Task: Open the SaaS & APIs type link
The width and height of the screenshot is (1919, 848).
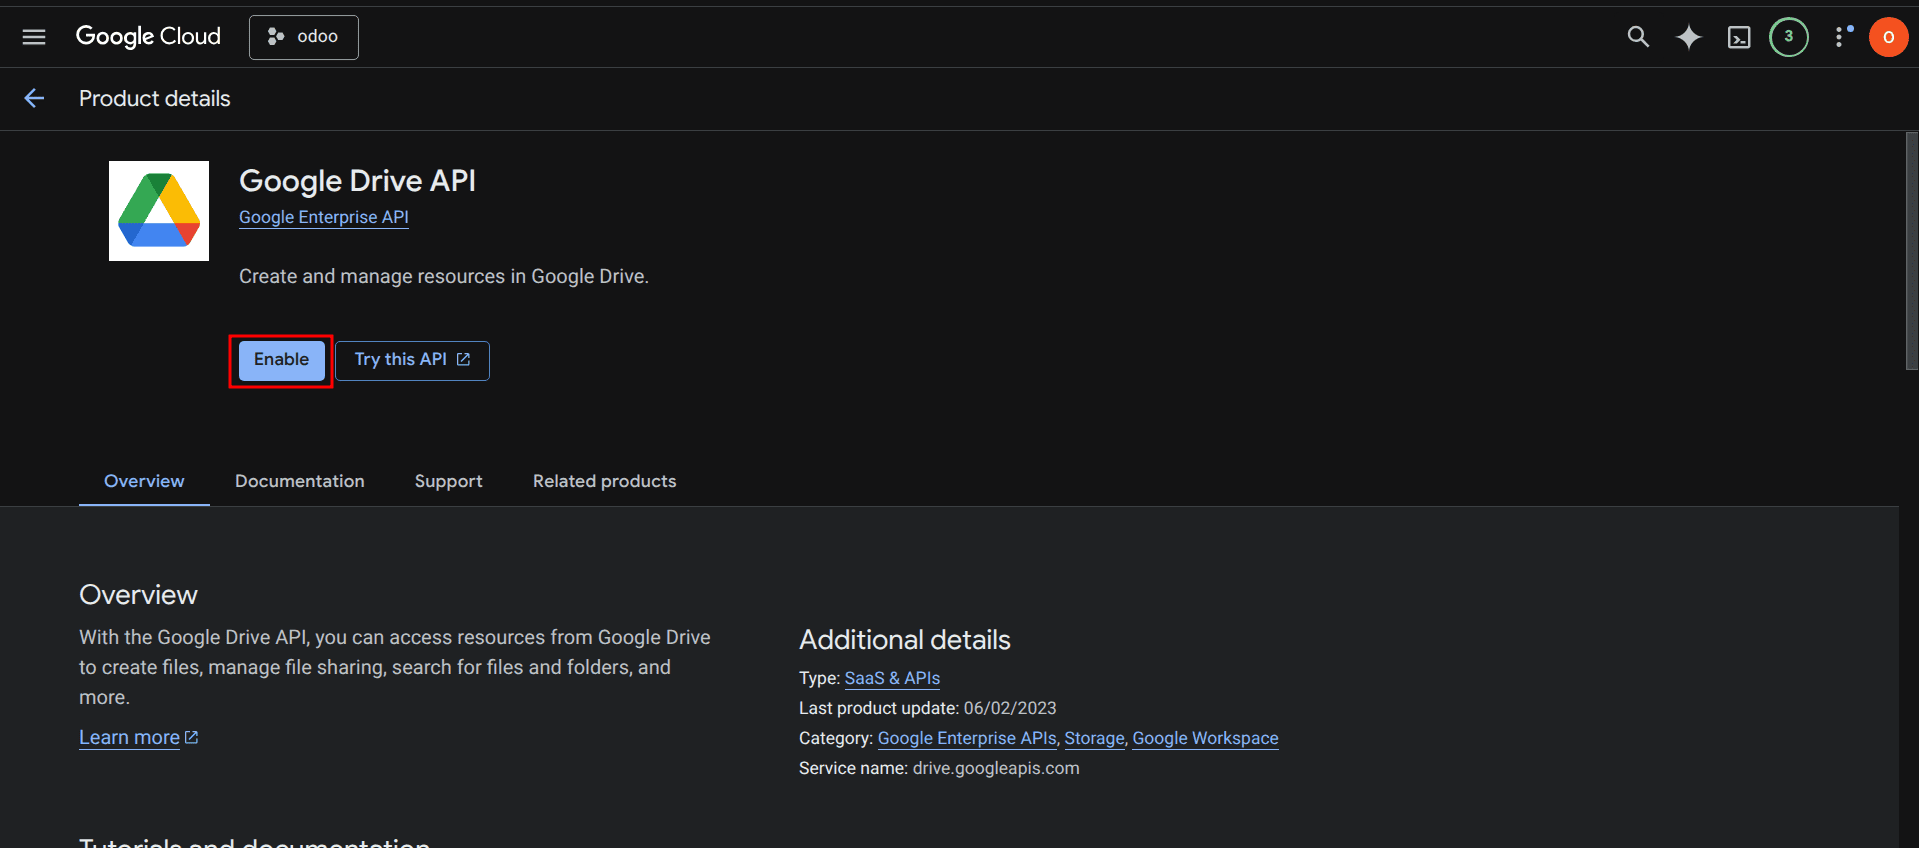Action: tap(892, 678)
